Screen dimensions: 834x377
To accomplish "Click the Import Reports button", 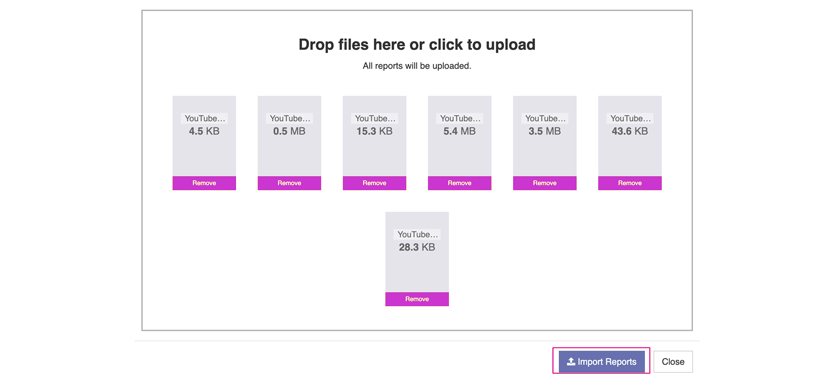I will click(602, 362).
